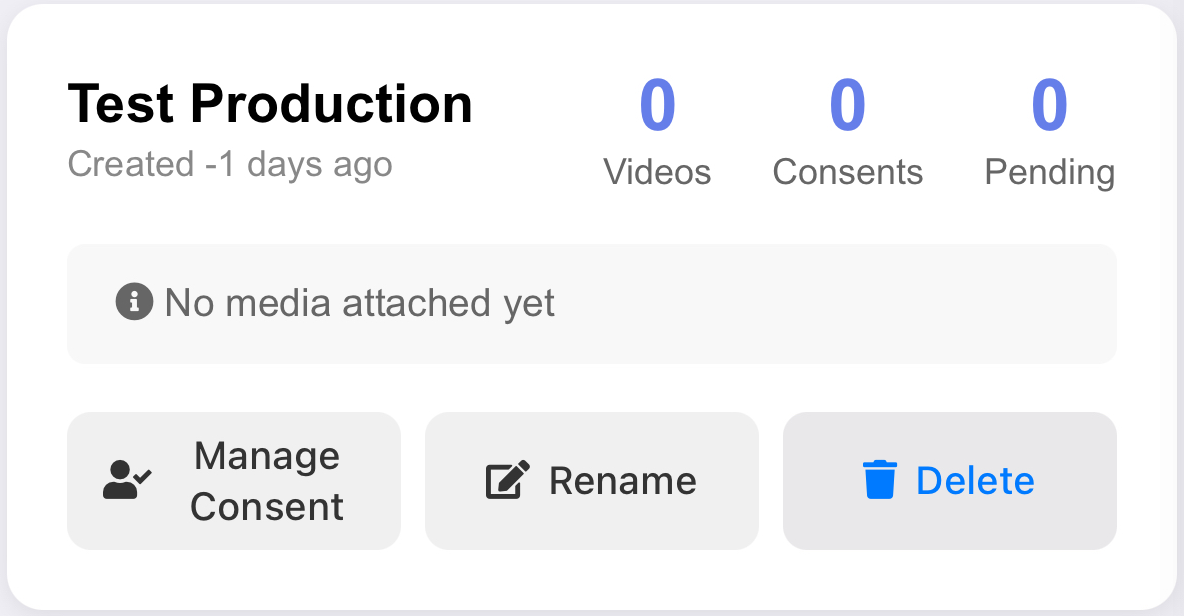The image size is (1184, 616).
Task: Click the info circle icon in media notice
Action: (x=134, y=301)
